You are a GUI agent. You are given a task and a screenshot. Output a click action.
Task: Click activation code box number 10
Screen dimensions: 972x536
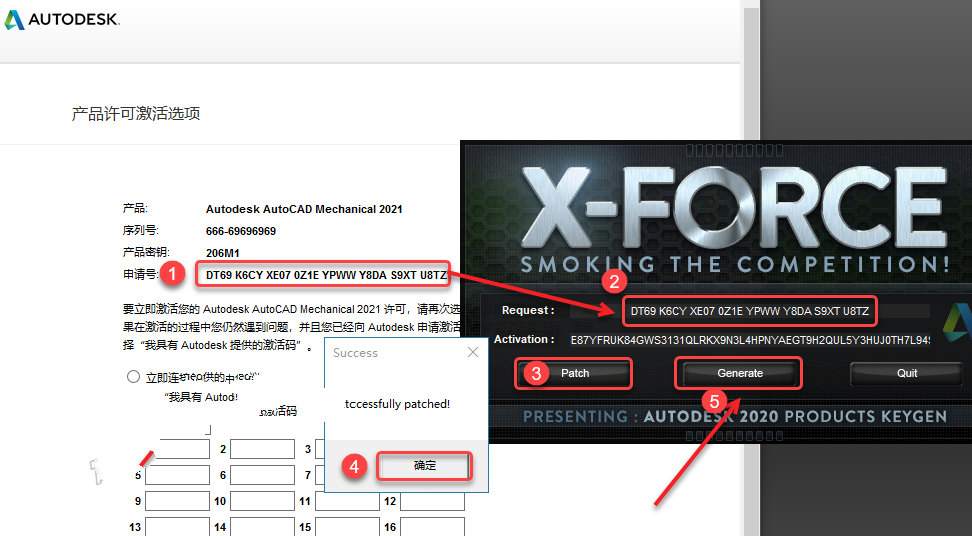pyautogui.click(x=262, y=501)
